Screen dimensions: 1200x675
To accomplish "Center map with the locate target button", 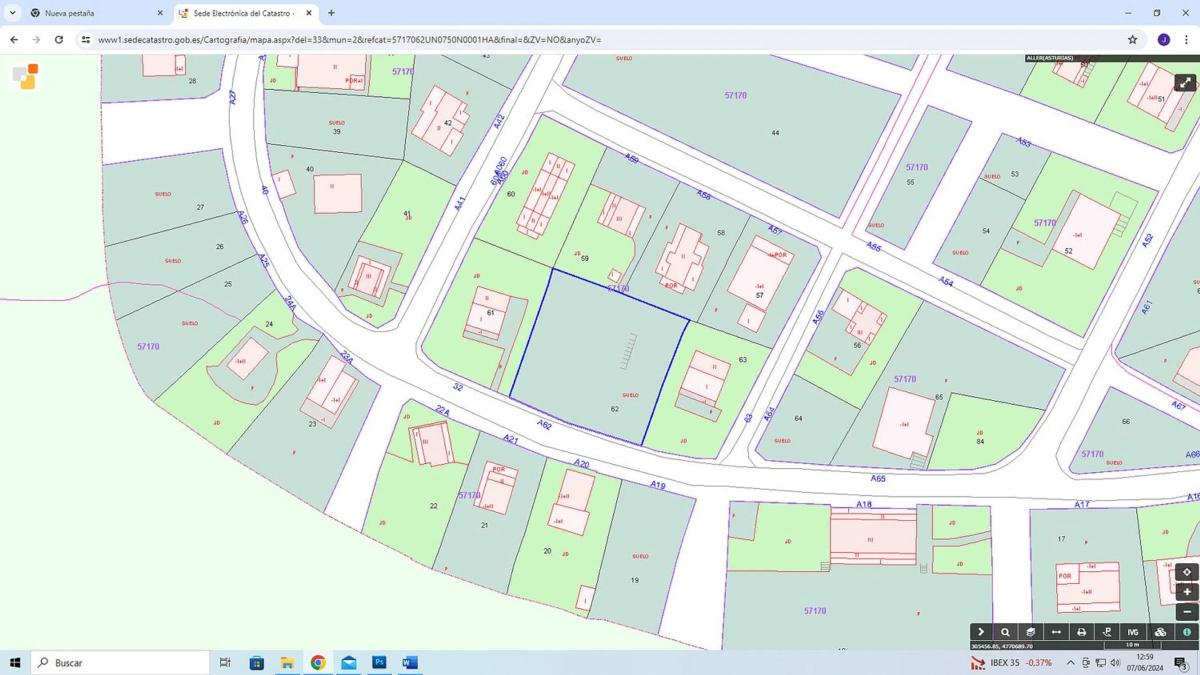I will [x=1187, y=573].
